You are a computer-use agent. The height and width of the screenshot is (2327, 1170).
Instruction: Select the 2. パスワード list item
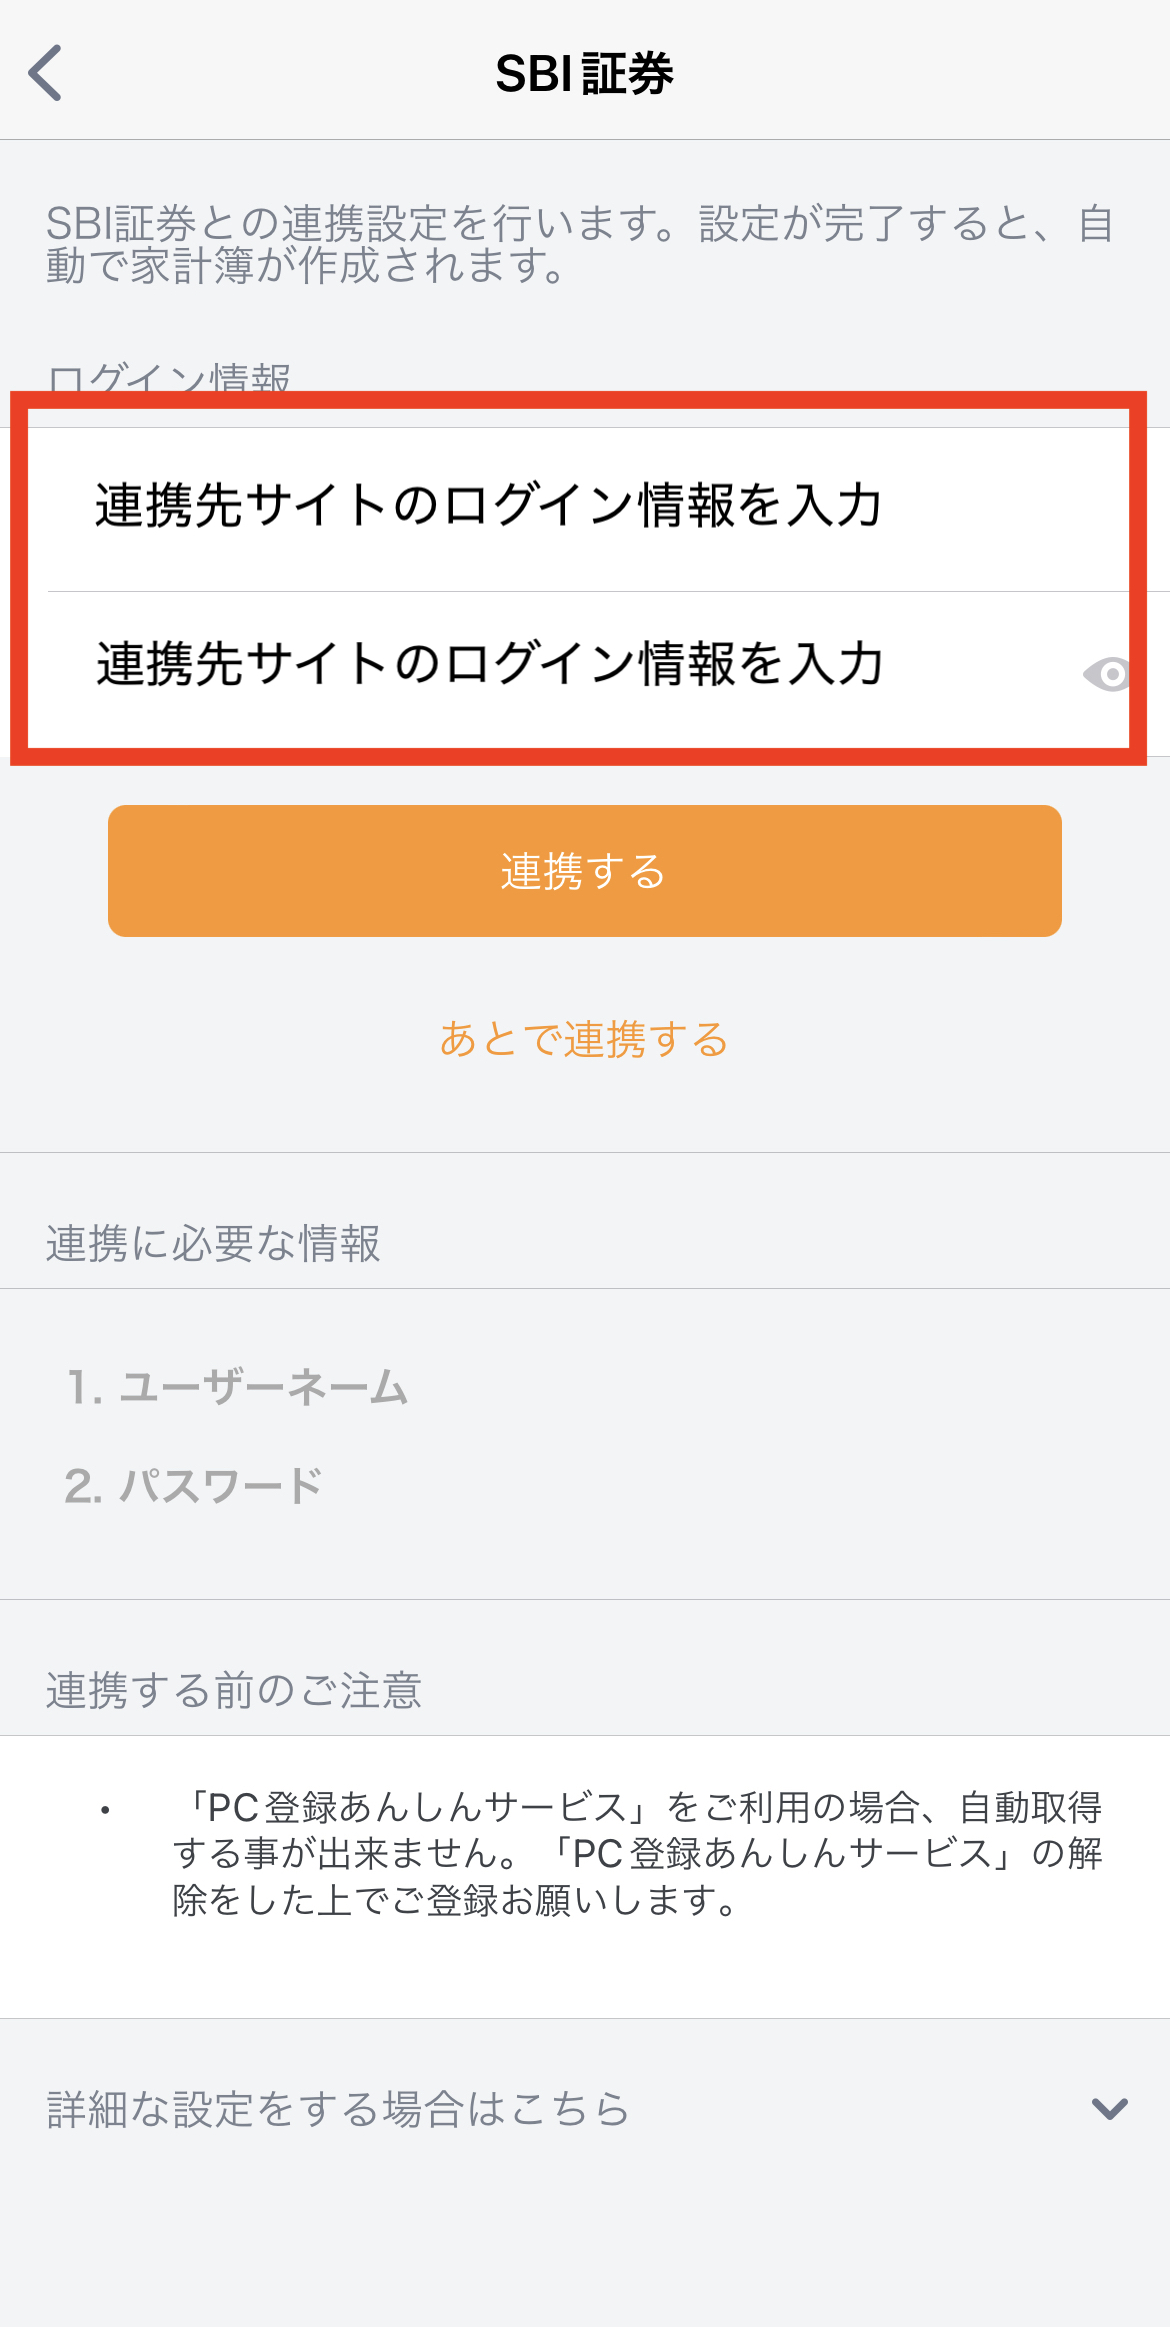click(x=194, y=1485)
